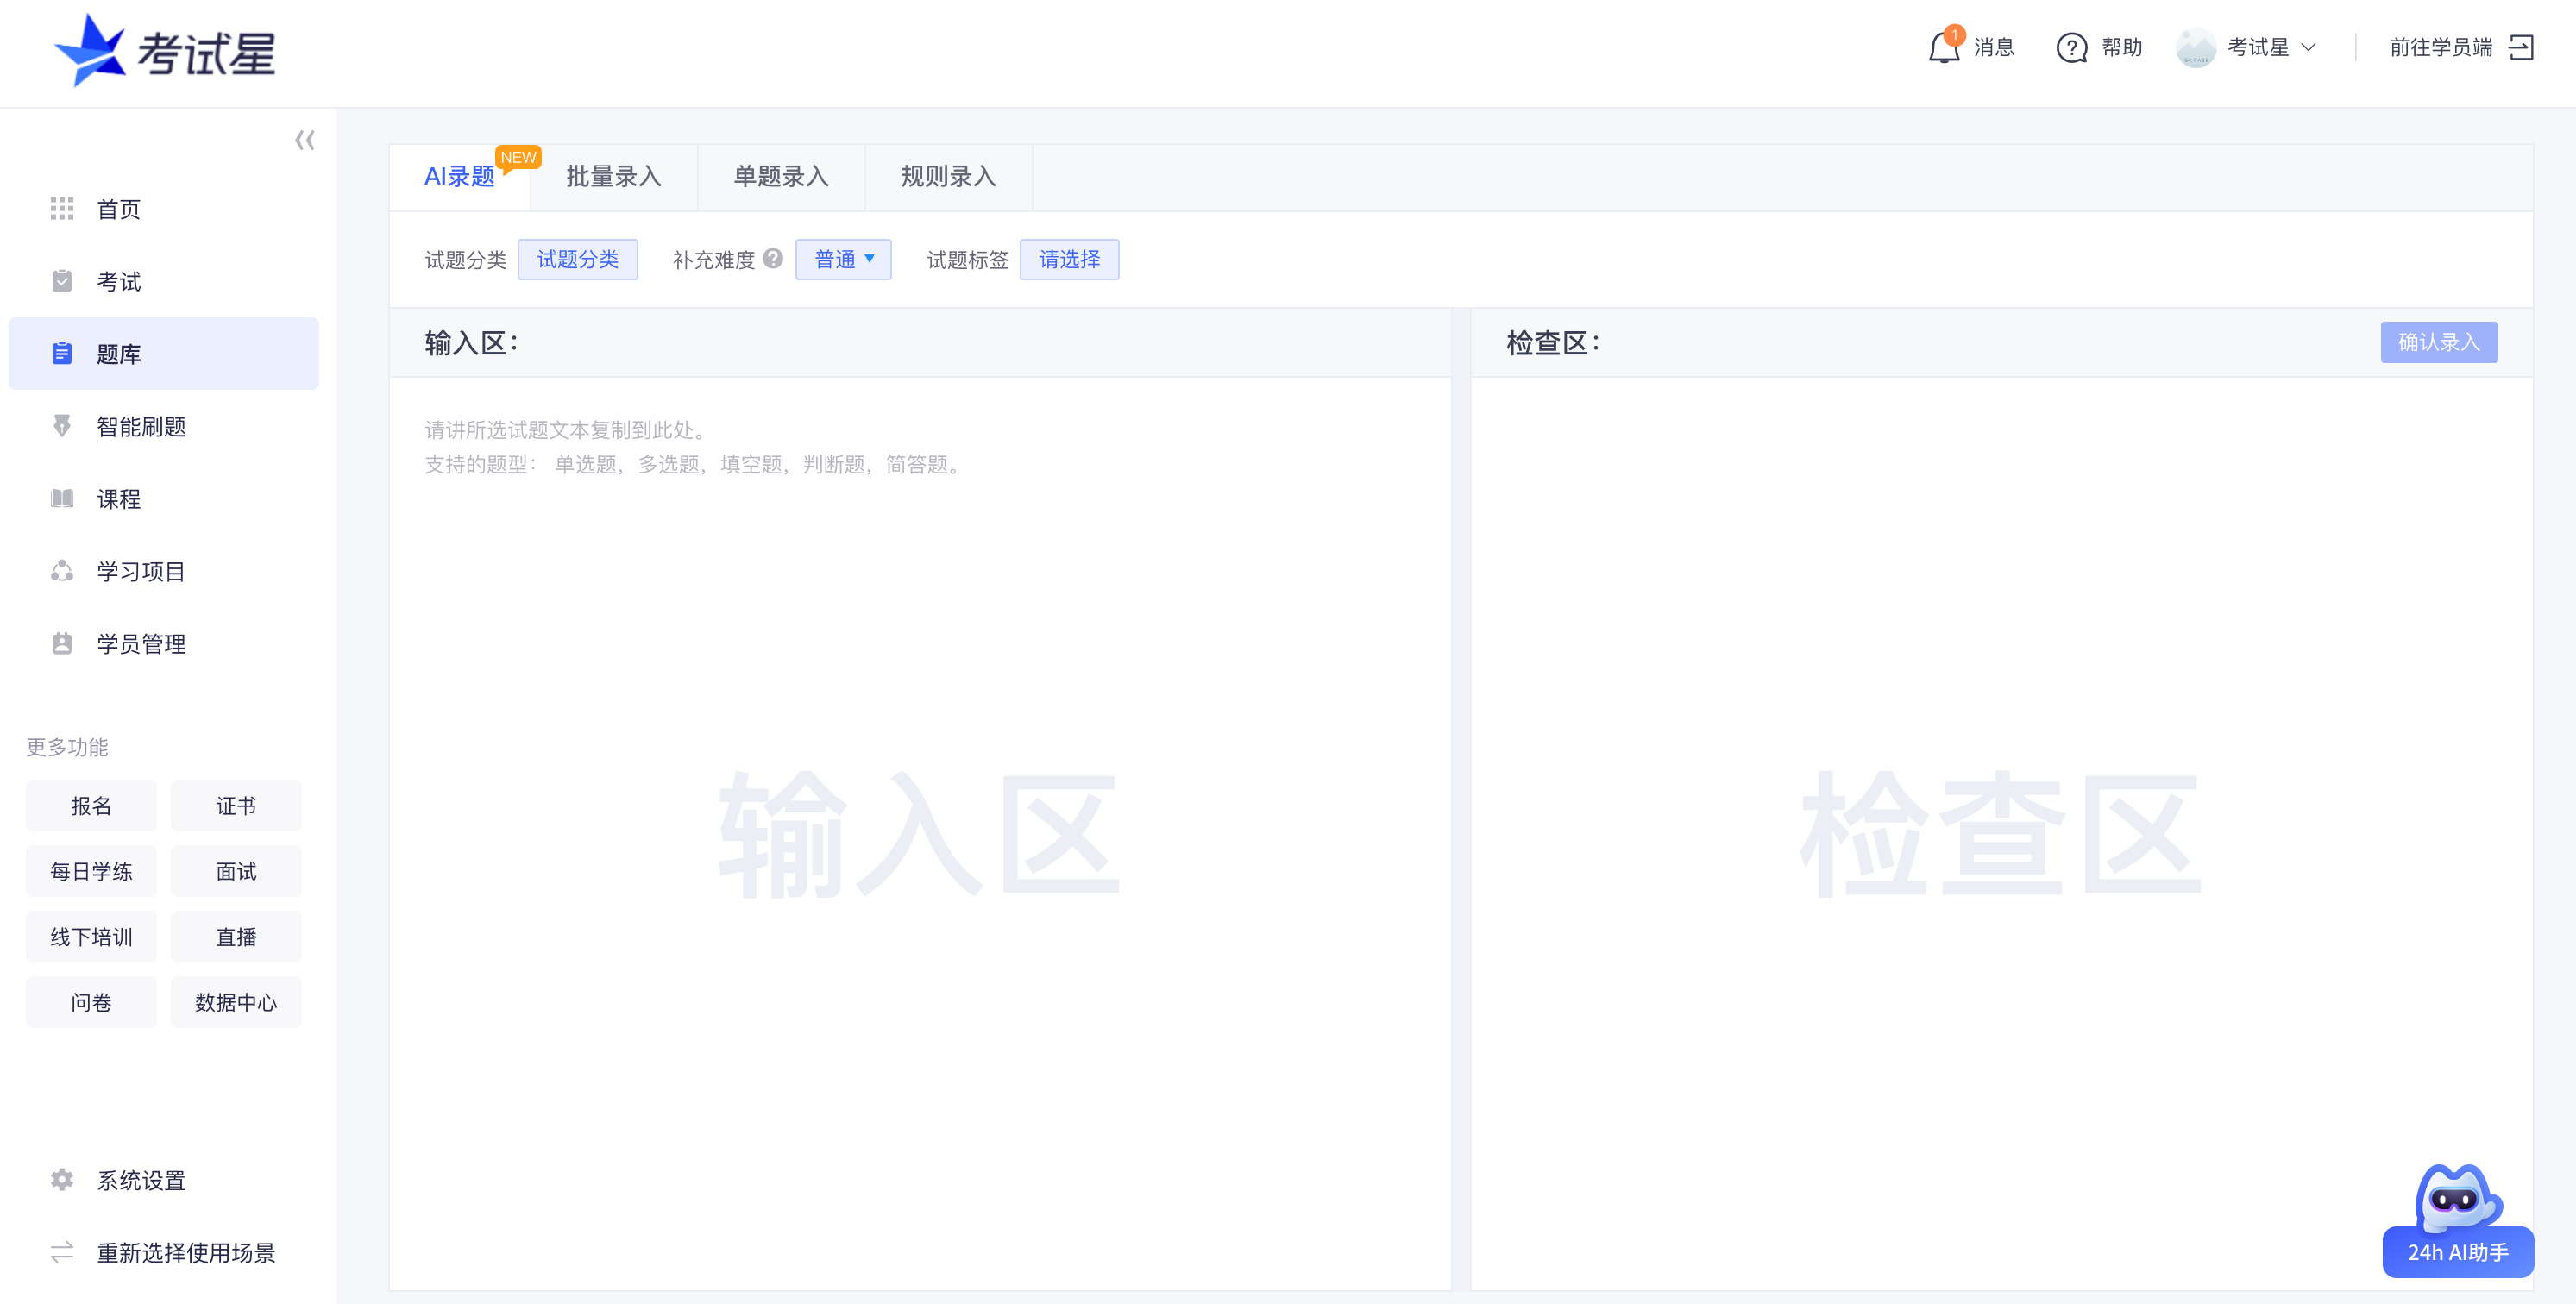This screenshot has width=2576, height=1304.
Task: Click the 确认录入 confirm button
Action: [x=2439, y=342]
